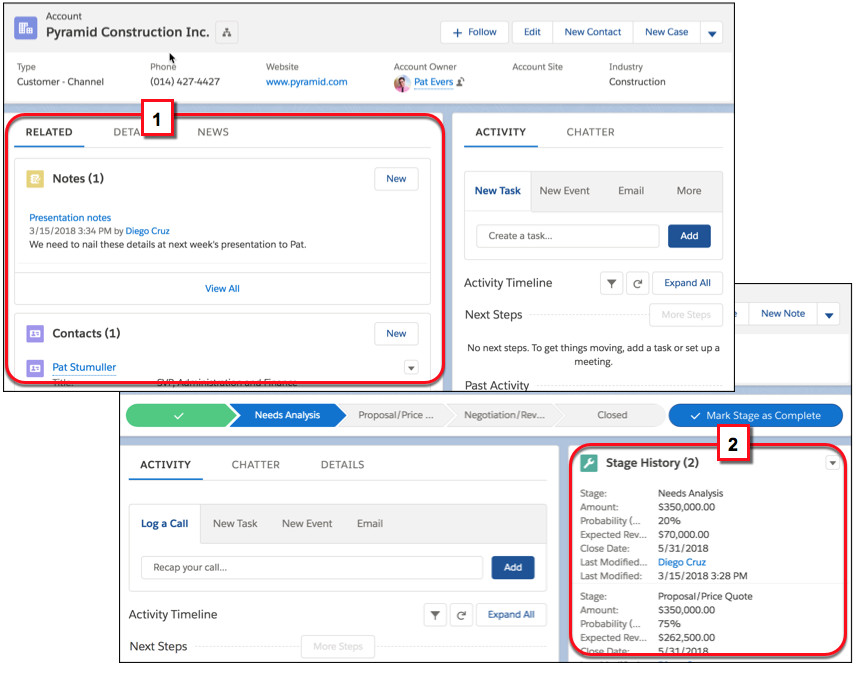Open the account CHATTER tab
Viewport: 855px width, 677px height.
coord(590,132)
